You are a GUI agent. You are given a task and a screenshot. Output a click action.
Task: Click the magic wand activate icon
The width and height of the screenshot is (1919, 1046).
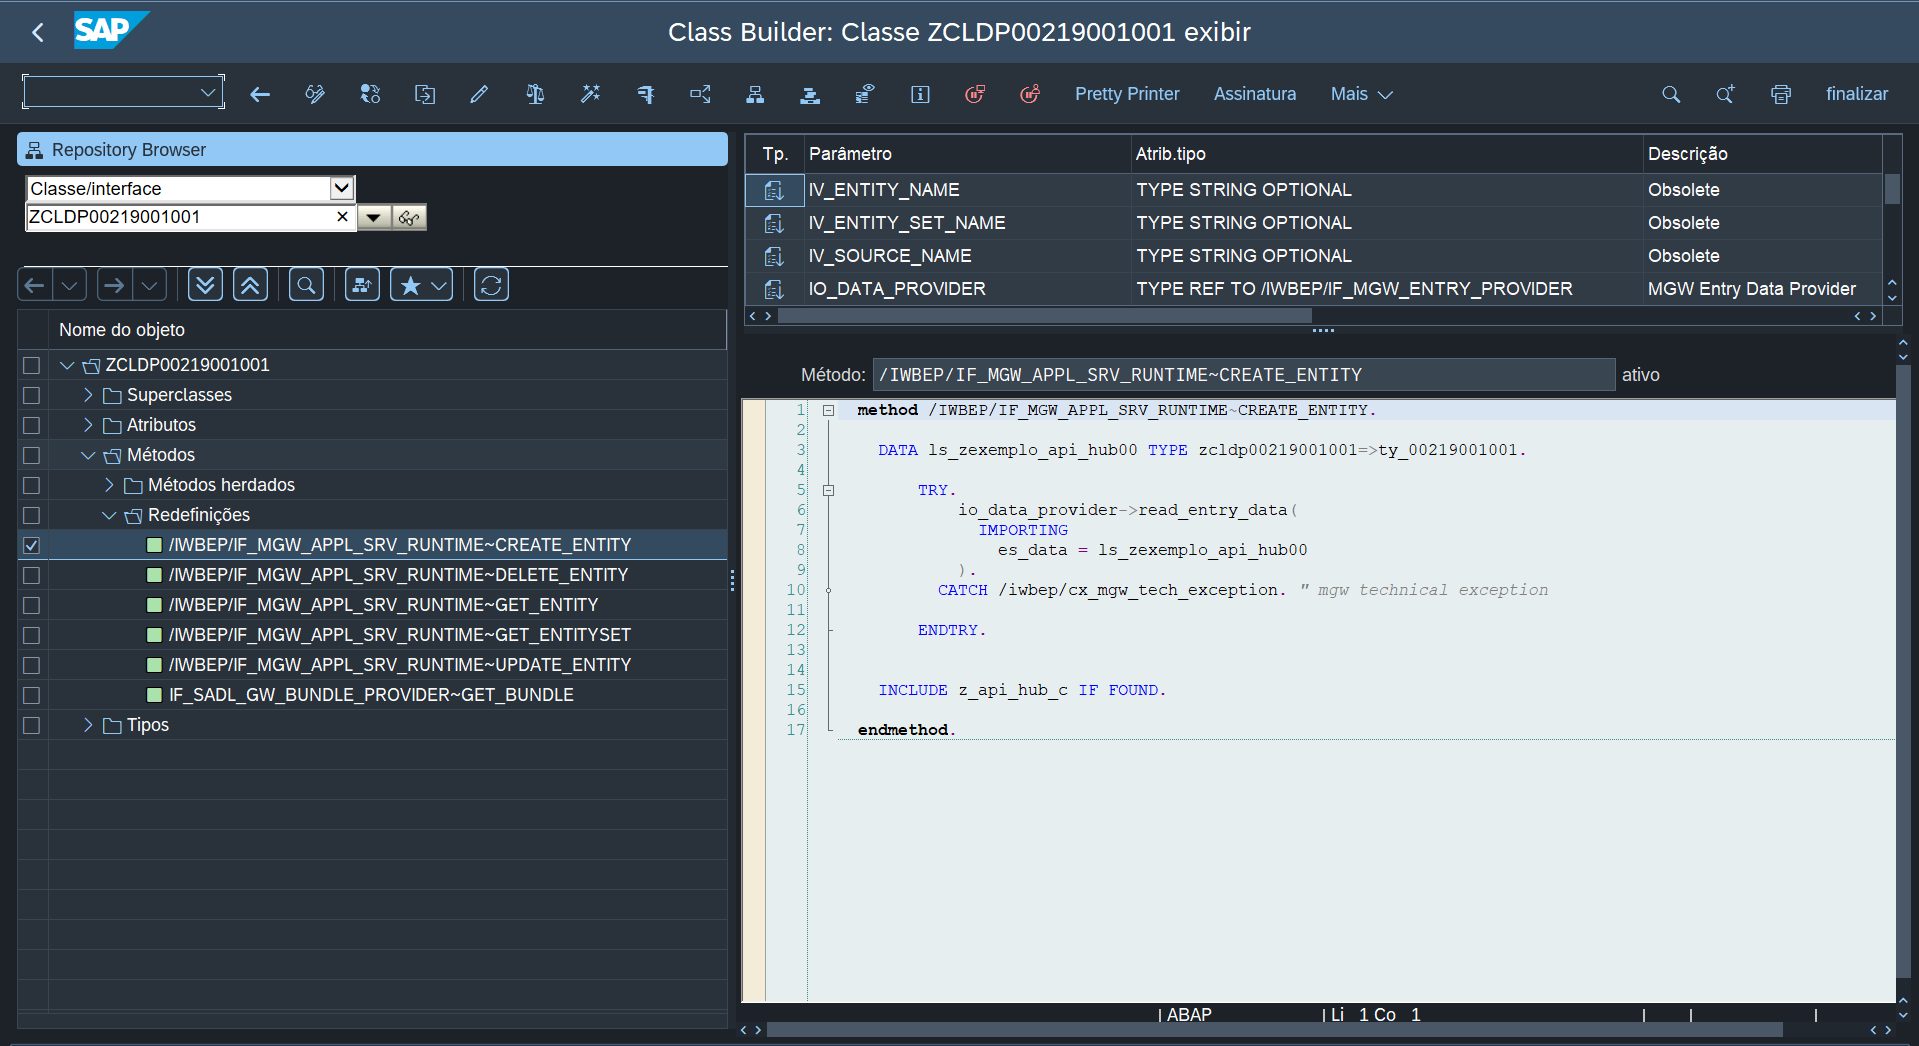(x=590, y=94)
